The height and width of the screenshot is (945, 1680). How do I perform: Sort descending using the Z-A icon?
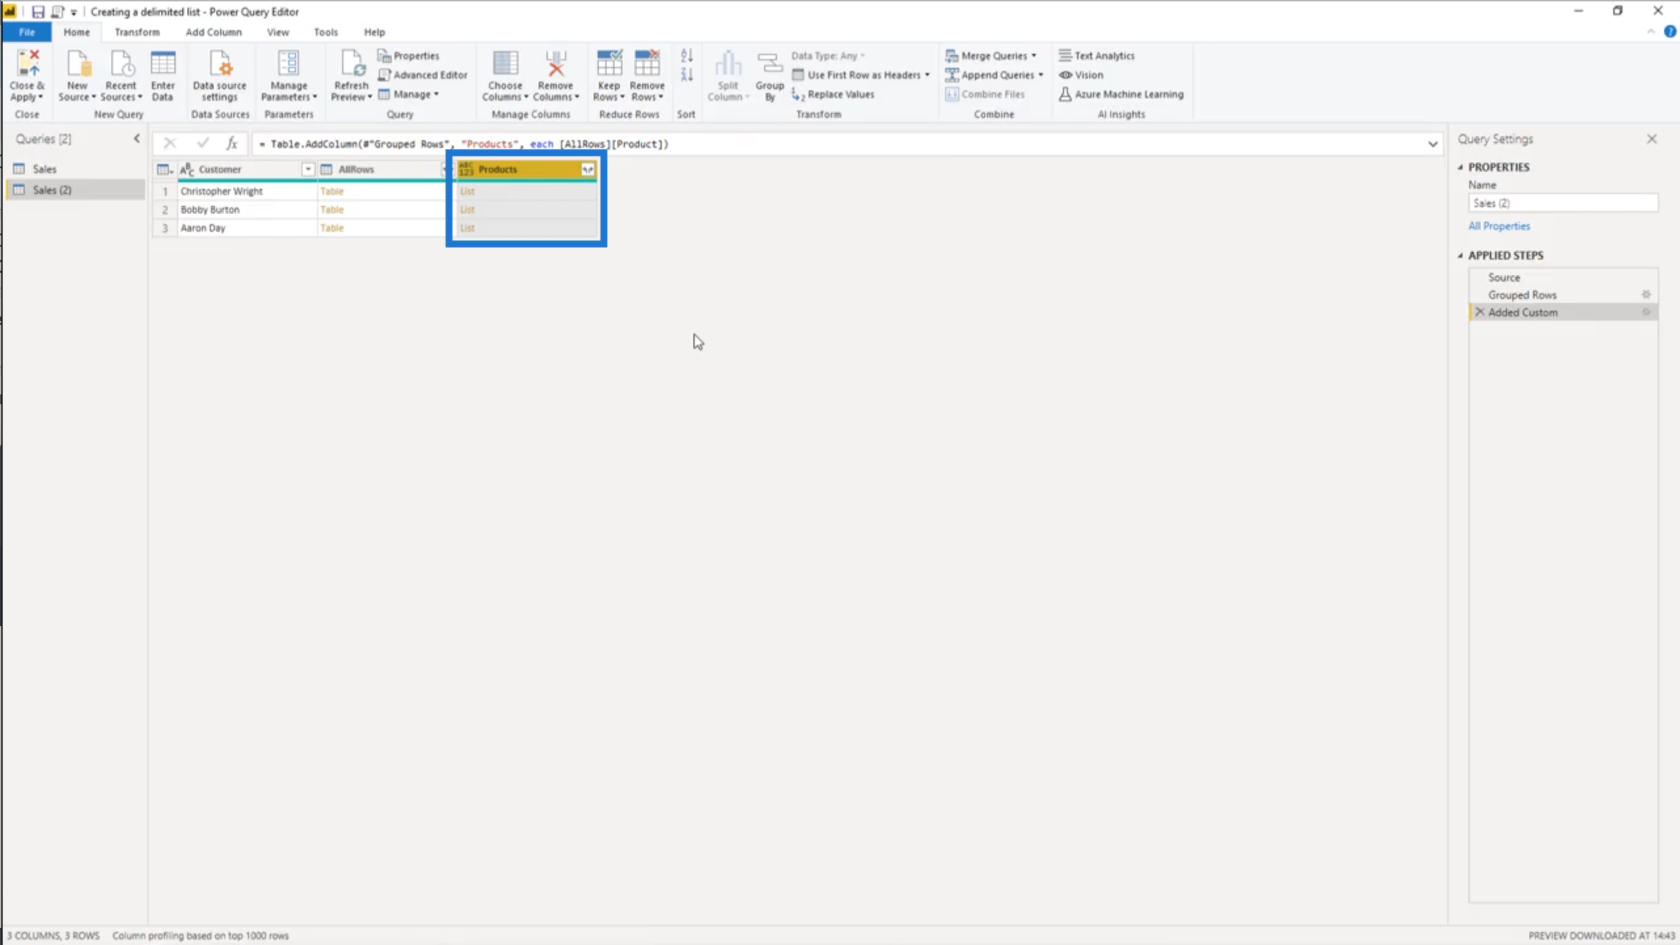pyautogui.click(x=687, y=75)
